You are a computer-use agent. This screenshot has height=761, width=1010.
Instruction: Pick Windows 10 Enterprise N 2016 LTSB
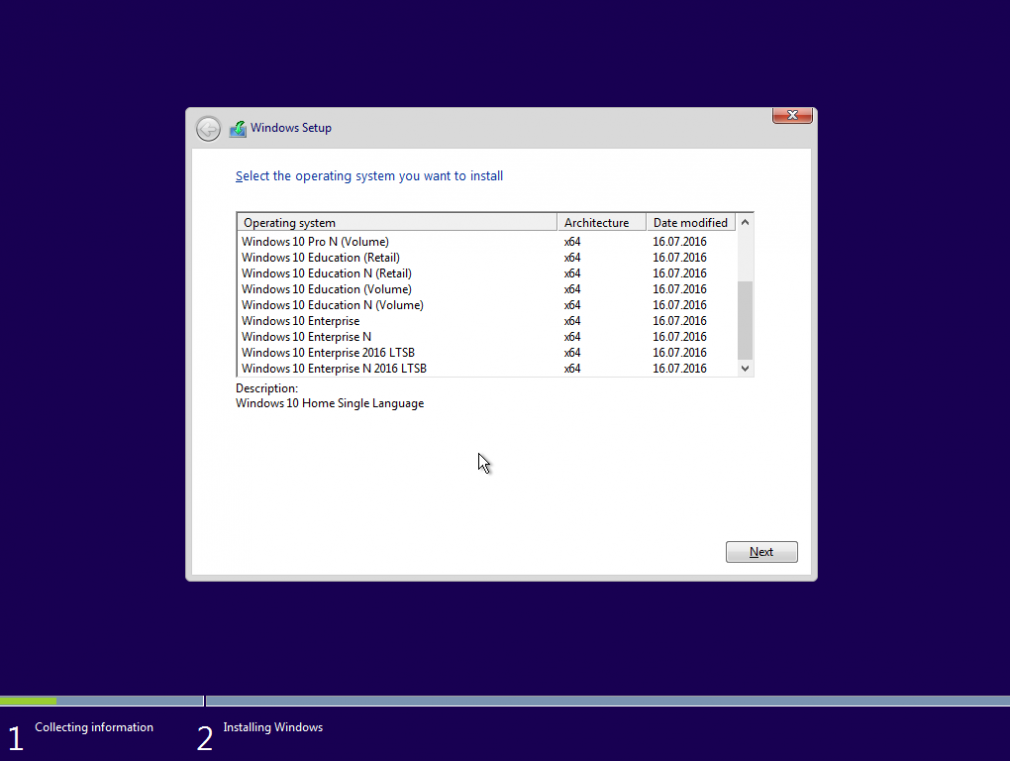tap(487, 369)
